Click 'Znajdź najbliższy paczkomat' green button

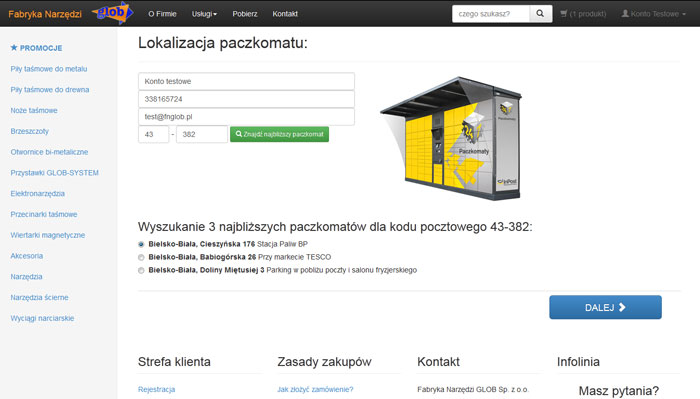click(x=279, y=134)
